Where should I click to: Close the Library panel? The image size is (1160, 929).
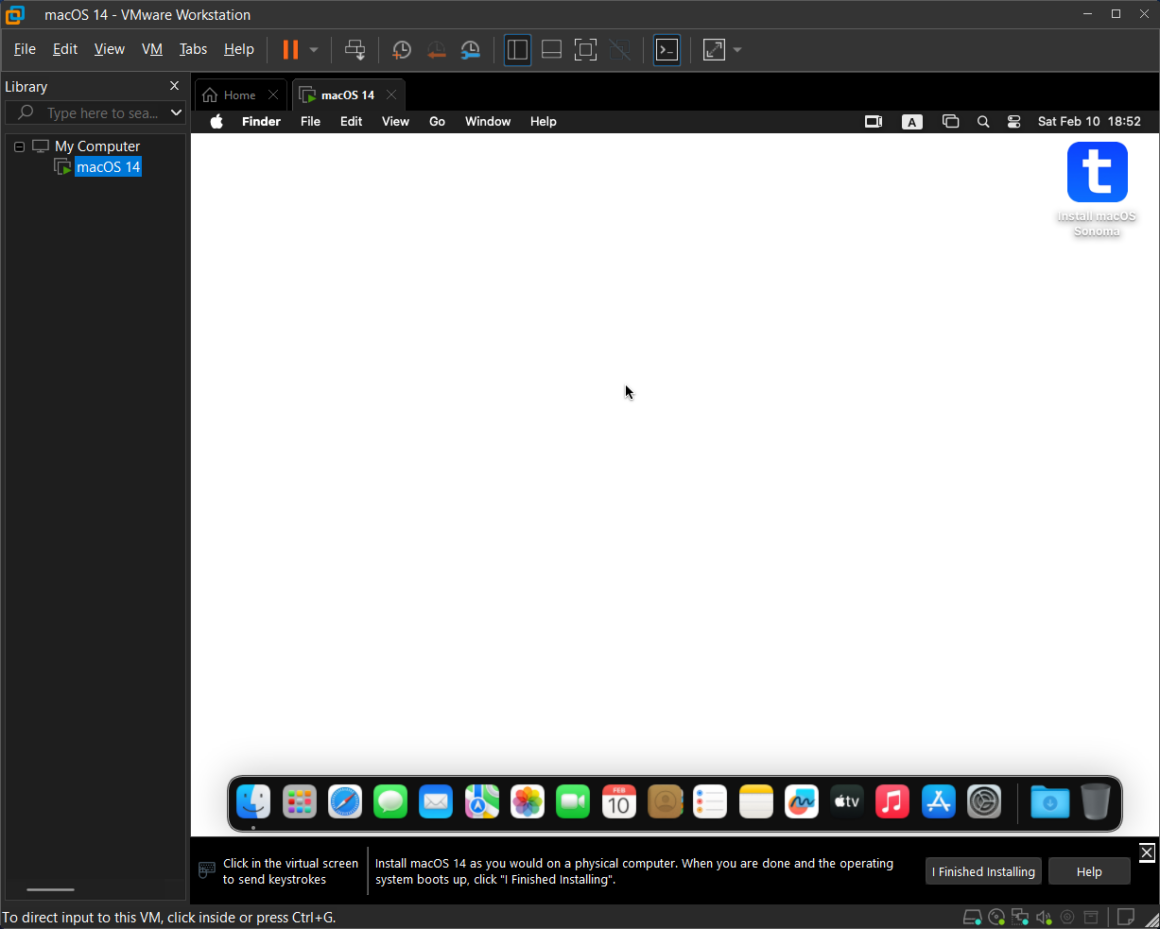click(x=174, y=86)
